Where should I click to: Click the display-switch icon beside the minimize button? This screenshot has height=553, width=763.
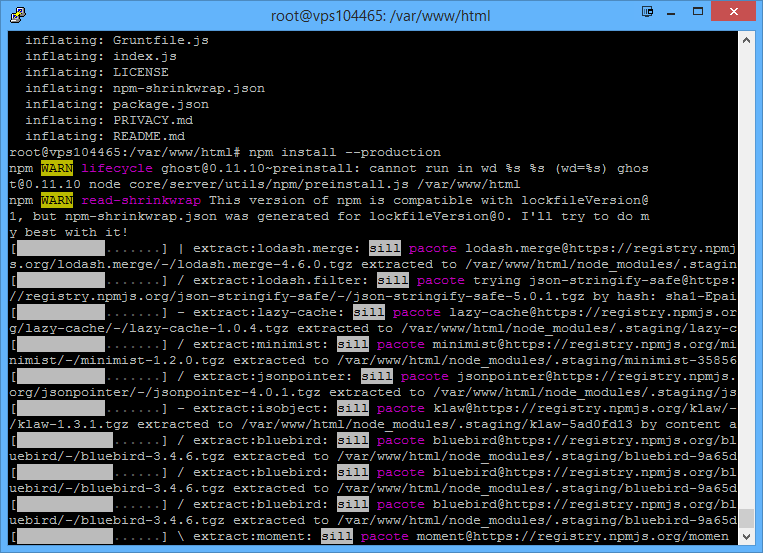[651, 14]
